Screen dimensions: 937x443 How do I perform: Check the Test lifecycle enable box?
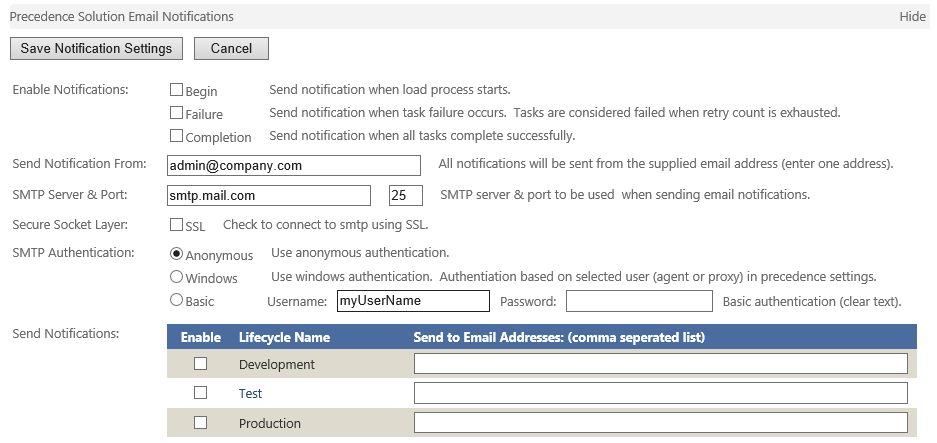point(201,393)
